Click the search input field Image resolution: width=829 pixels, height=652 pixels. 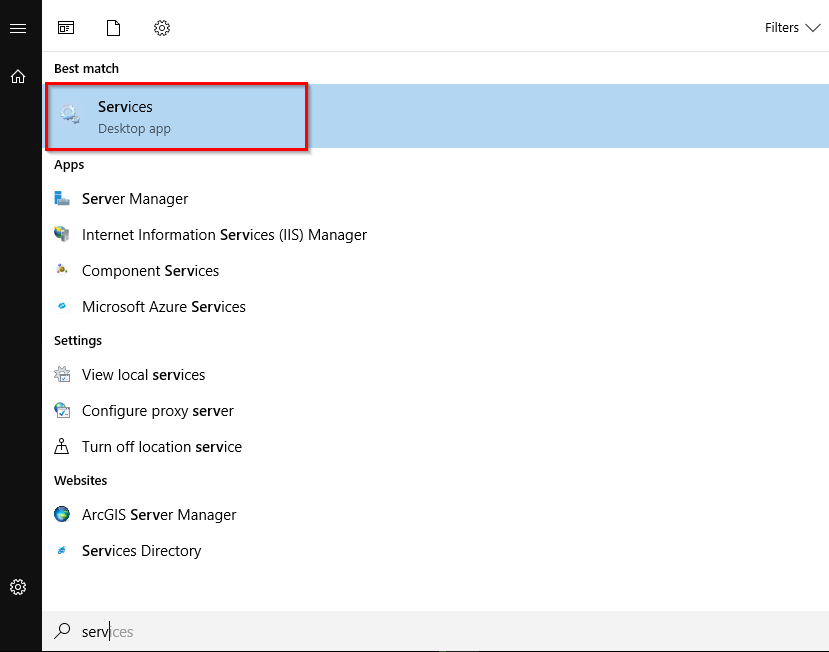tap(200, 631)
